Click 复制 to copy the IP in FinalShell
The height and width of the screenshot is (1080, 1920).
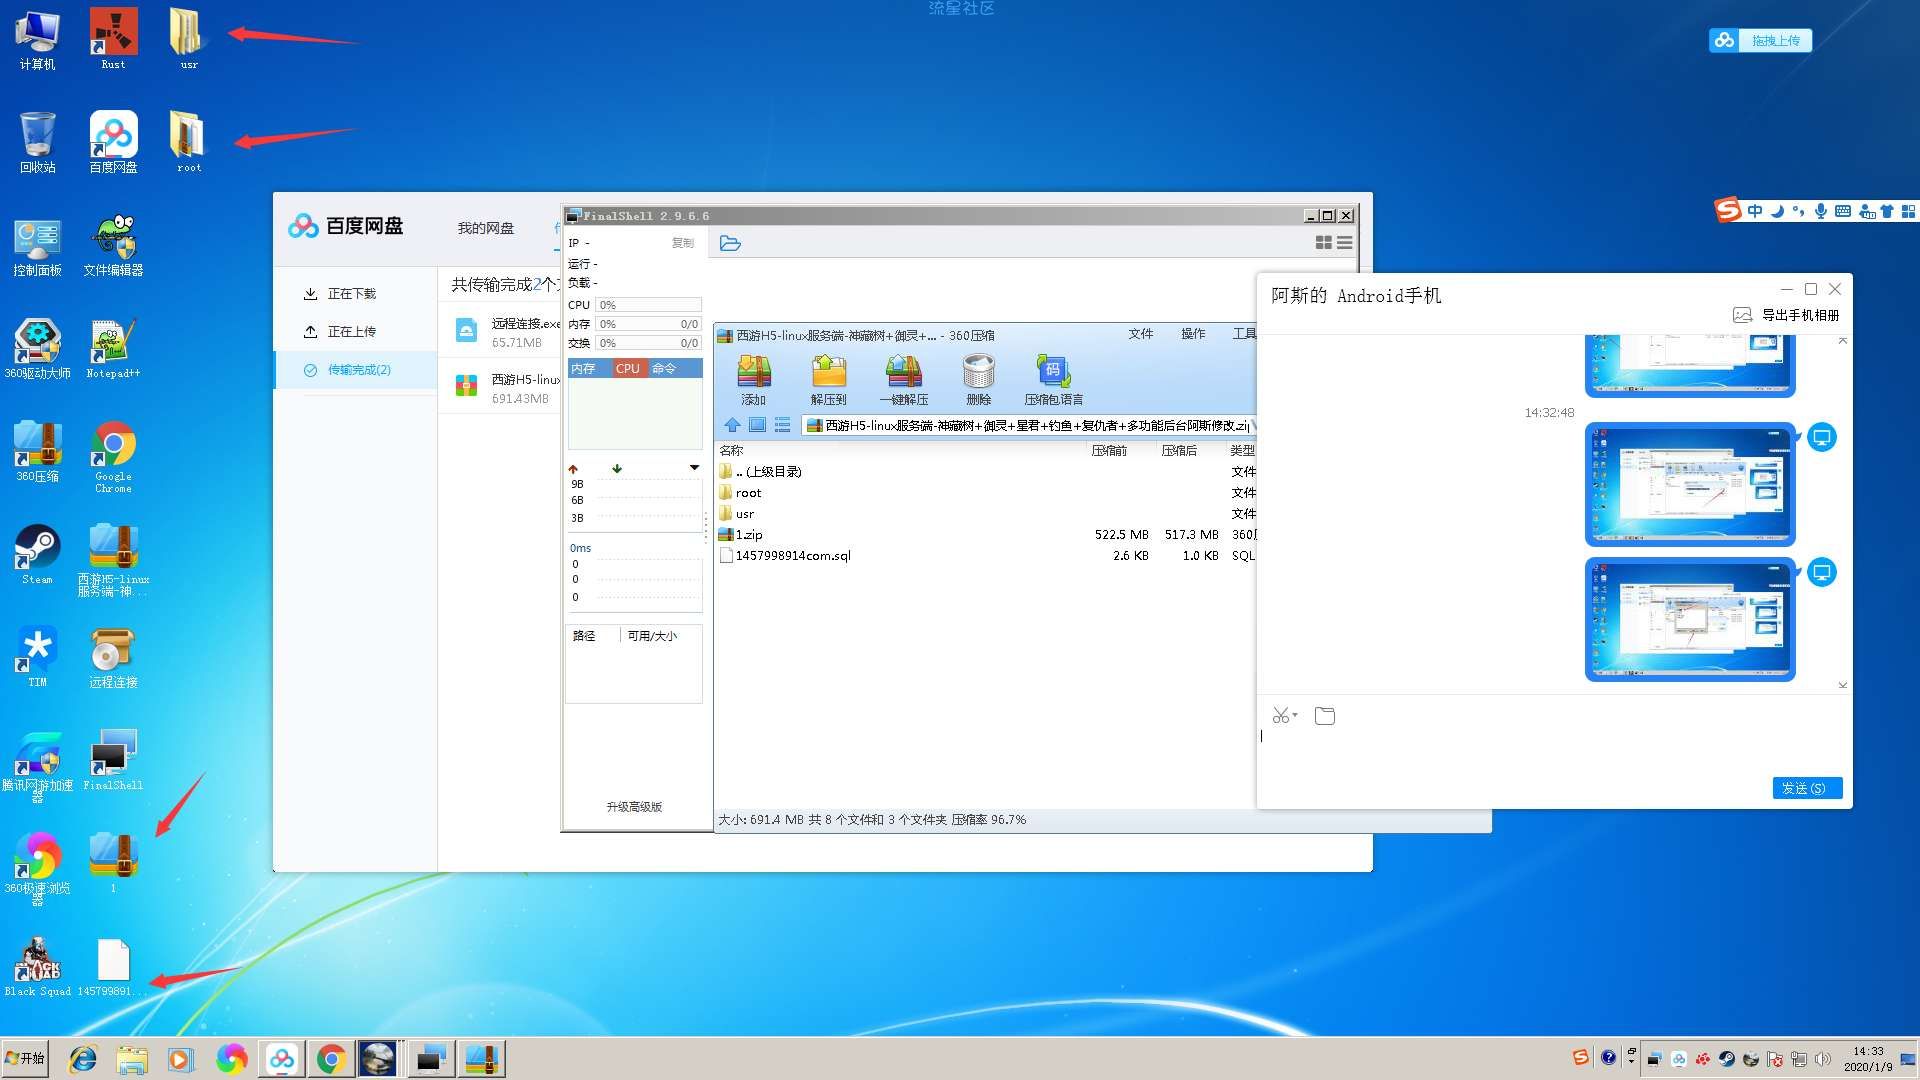(683, 243)
